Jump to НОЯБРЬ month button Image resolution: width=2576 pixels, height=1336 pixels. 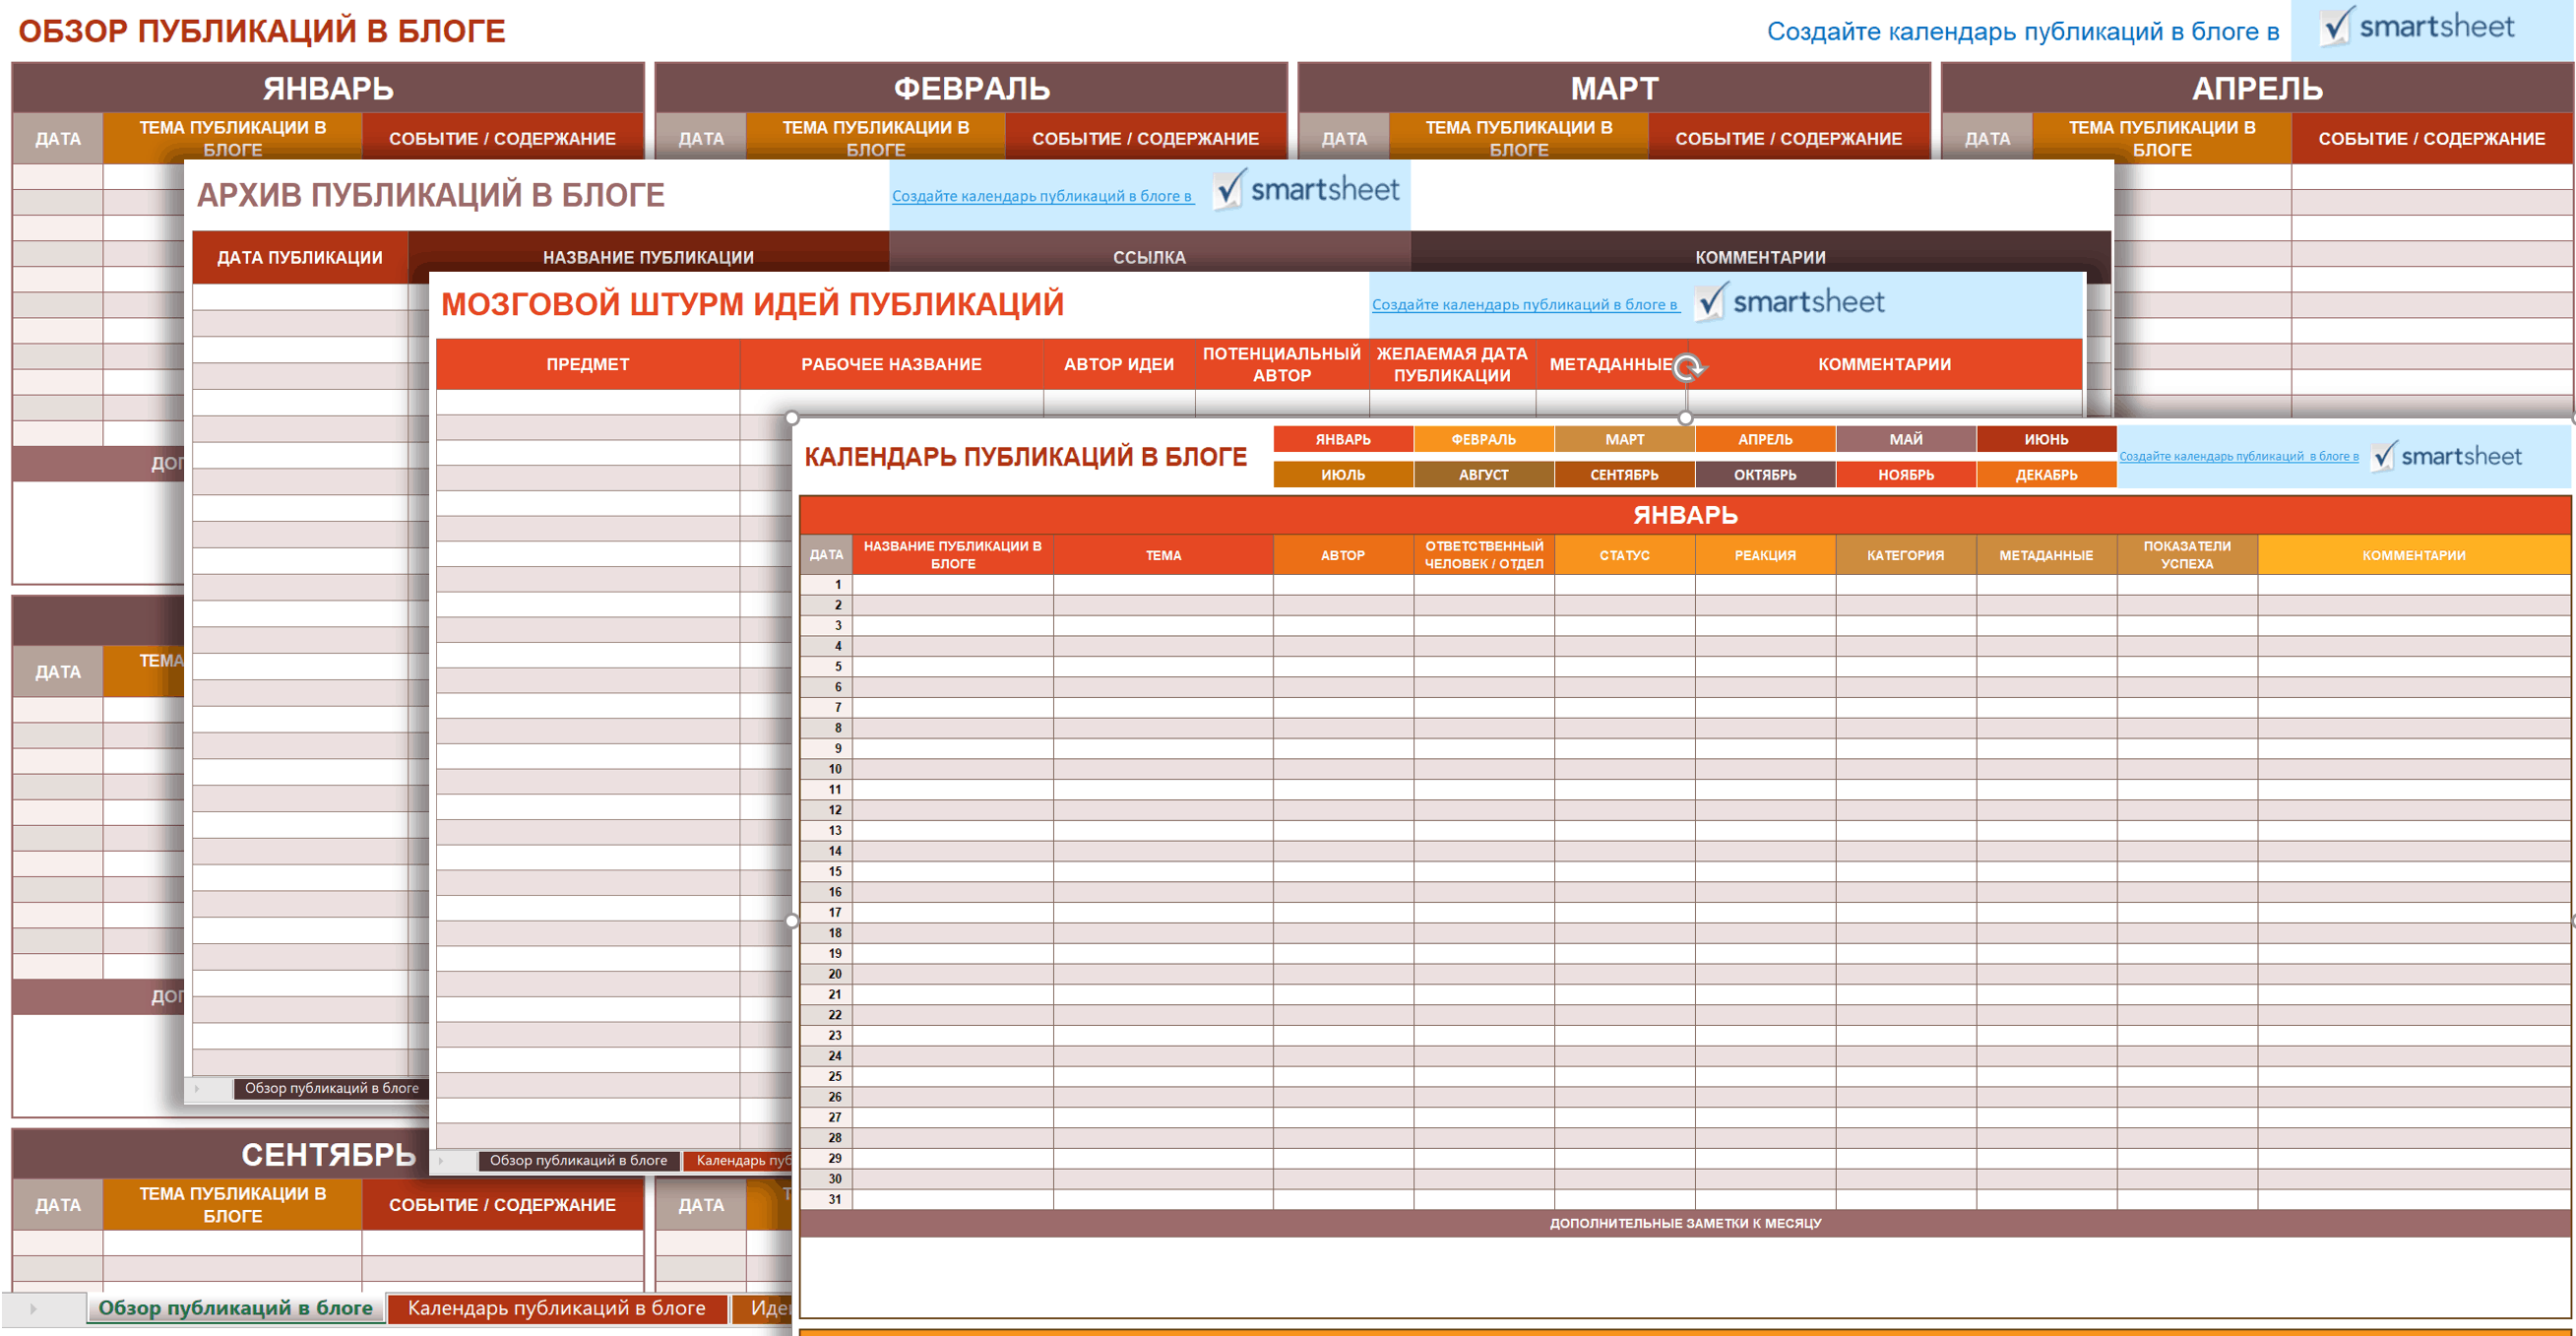(x=1905, y=474)
